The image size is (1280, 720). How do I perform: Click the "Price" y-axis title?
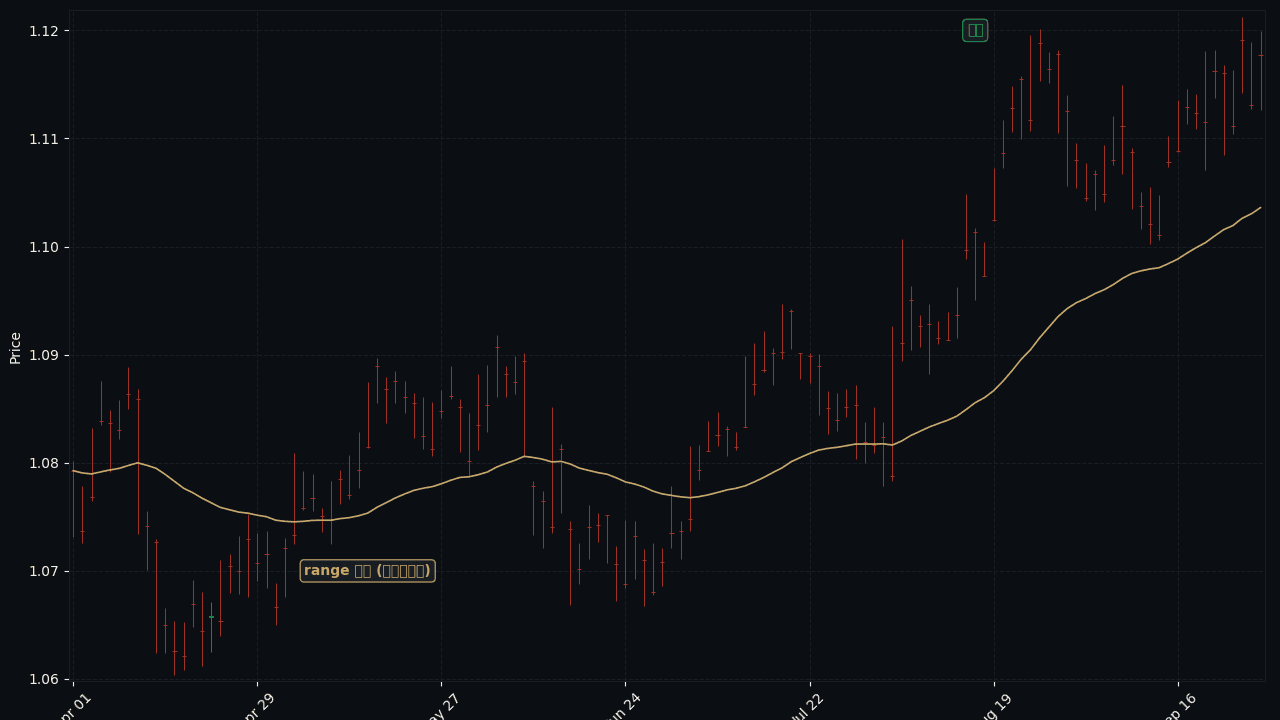[x=15, y=347]
